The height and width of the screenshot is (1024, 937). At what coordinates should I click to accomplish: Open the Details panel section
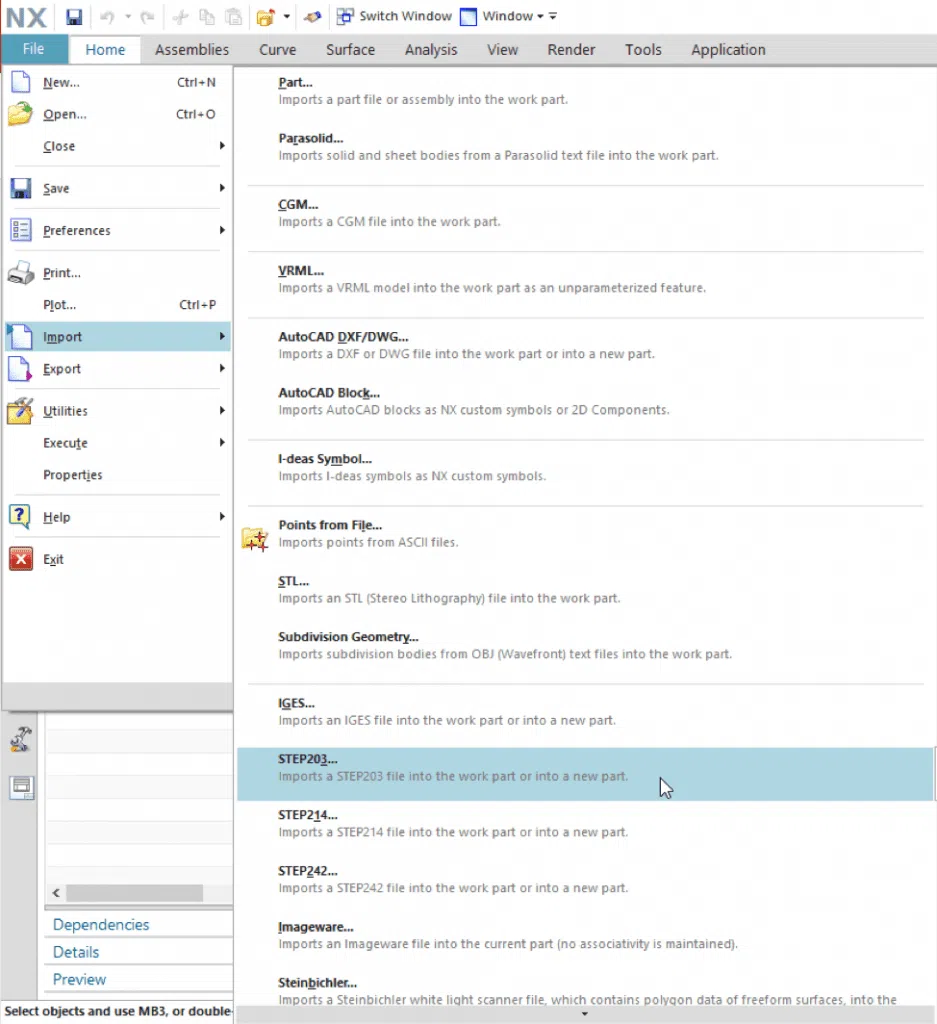tap(76, 952)
